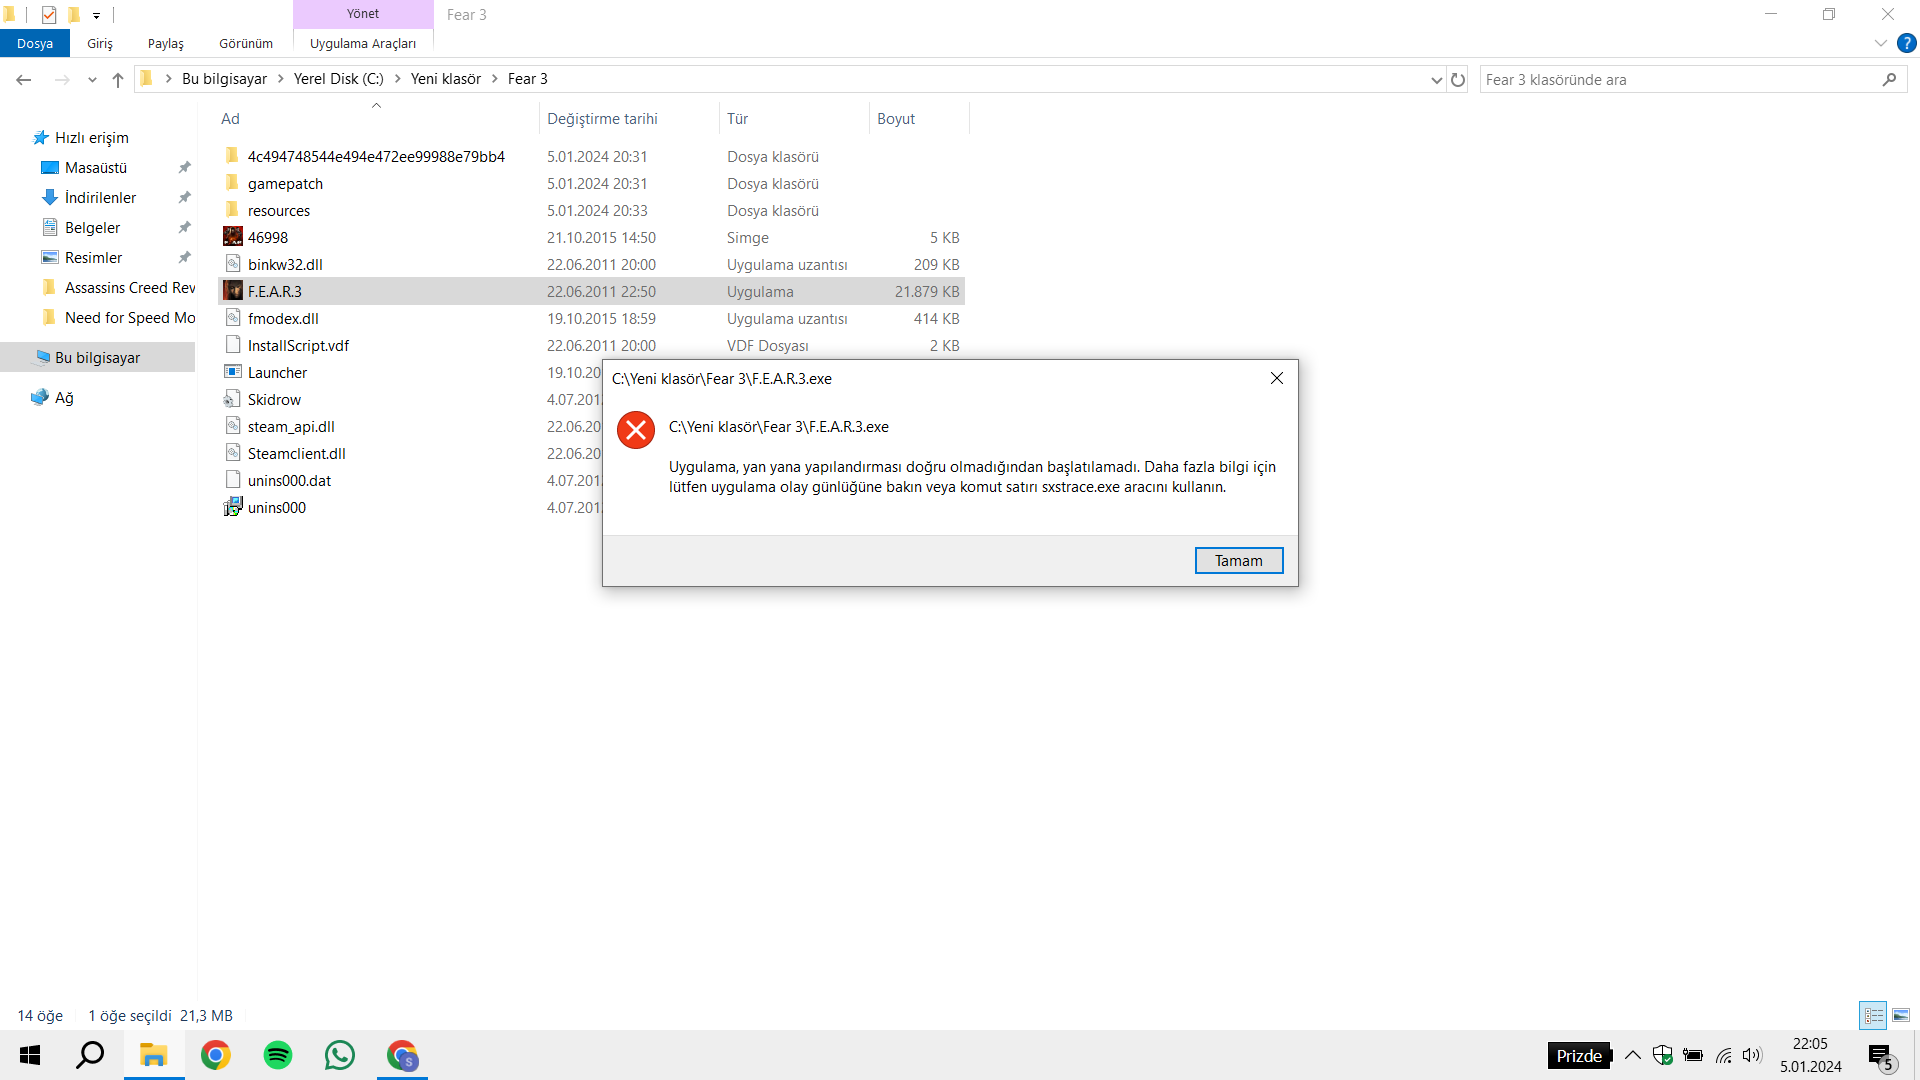The height and width of the screenshot is (1080, 1920).
Task: Expand the ribbon with chevron arrow
Action: 1880,43
